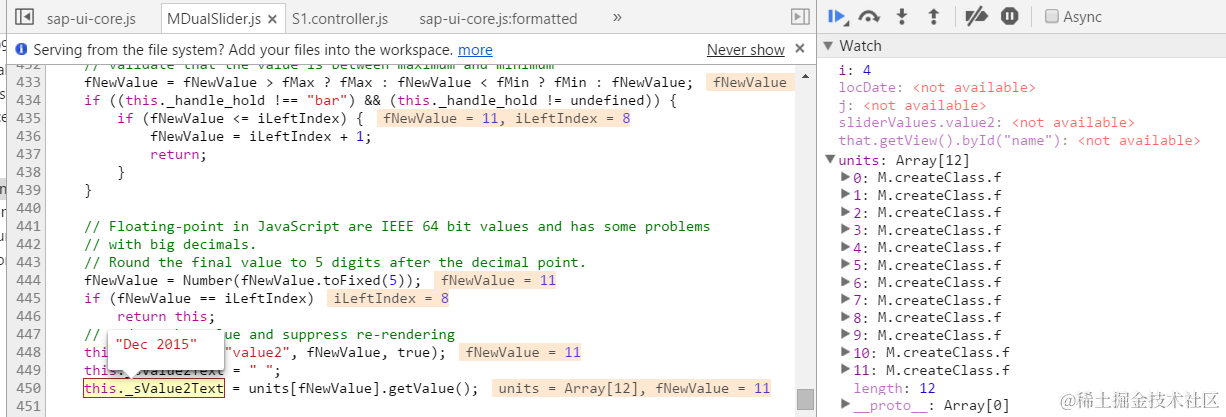Image resolution: width=1226 pixels, height=417 pixels.
Task: Open the sap-ui-core.js:formatted tab
Action: point(498,18)
